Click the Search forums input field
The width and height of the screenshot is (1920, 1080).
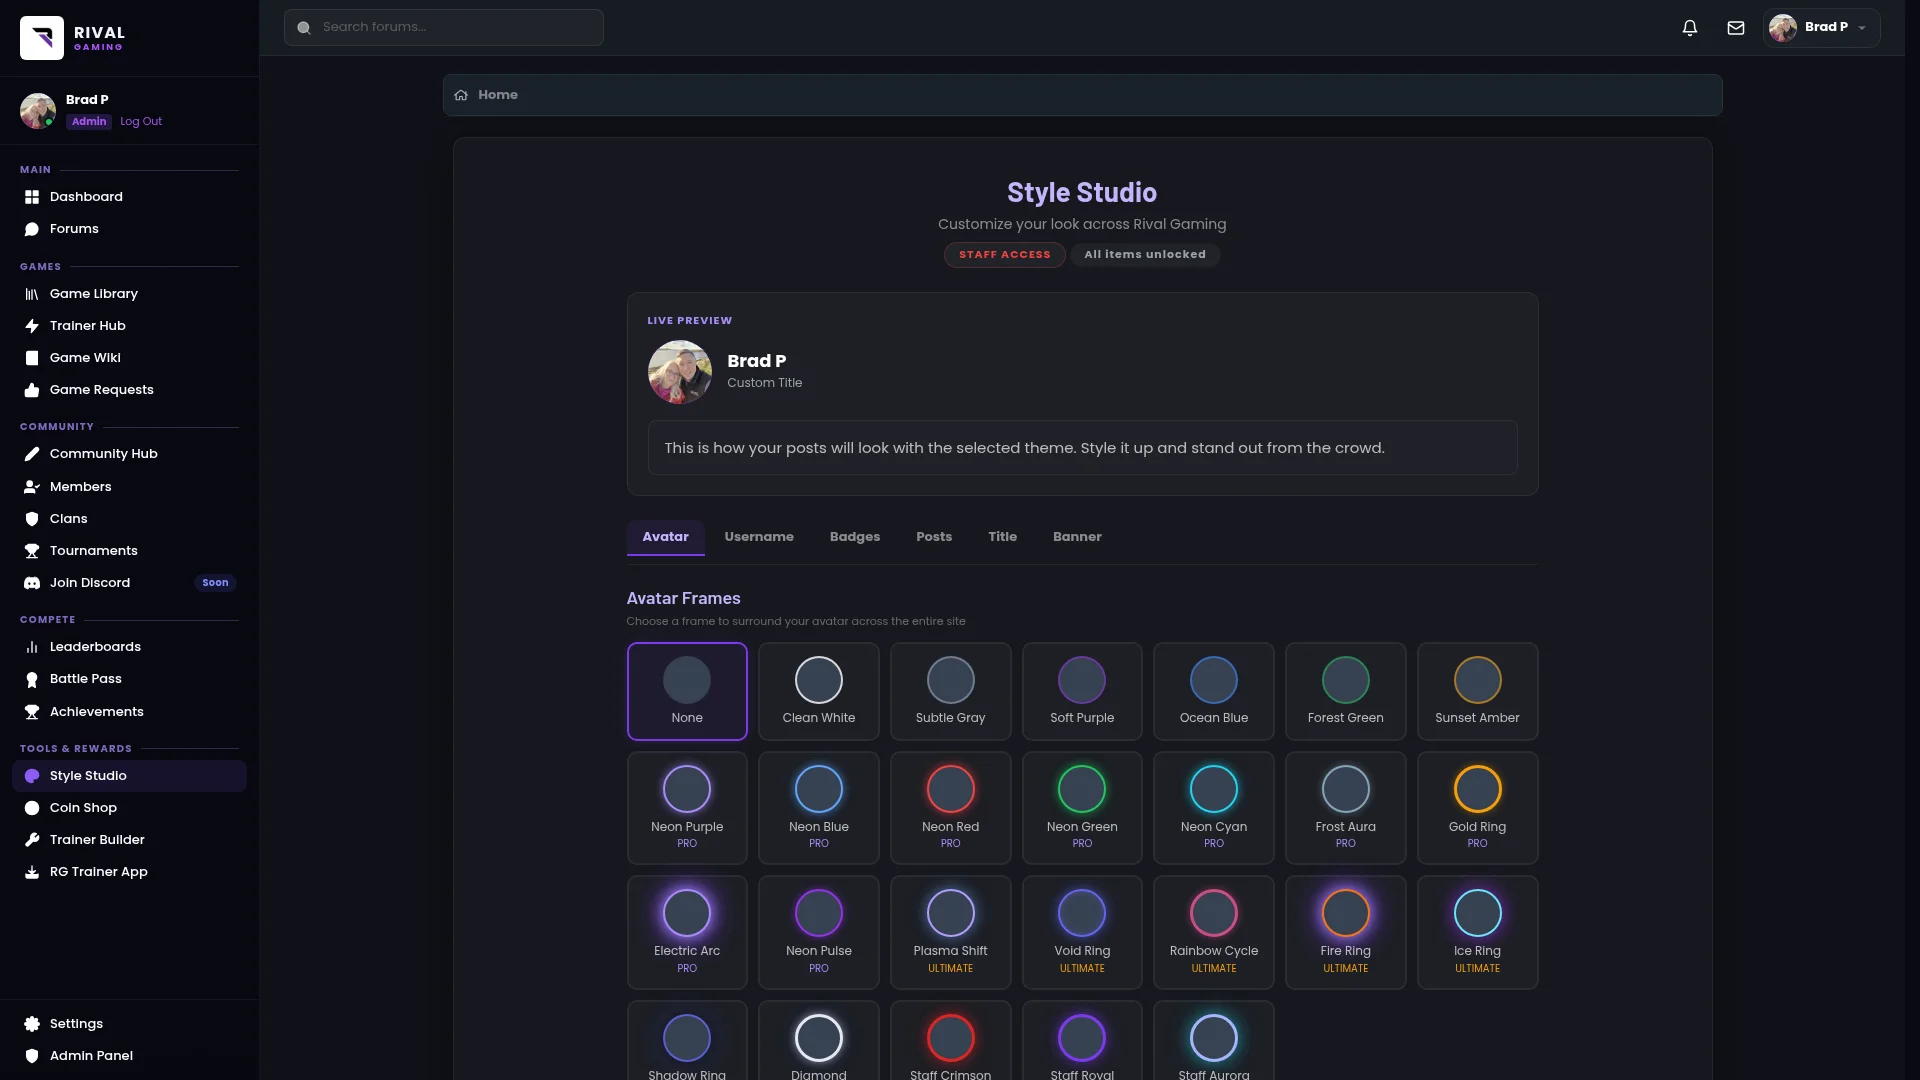point(444,28)
